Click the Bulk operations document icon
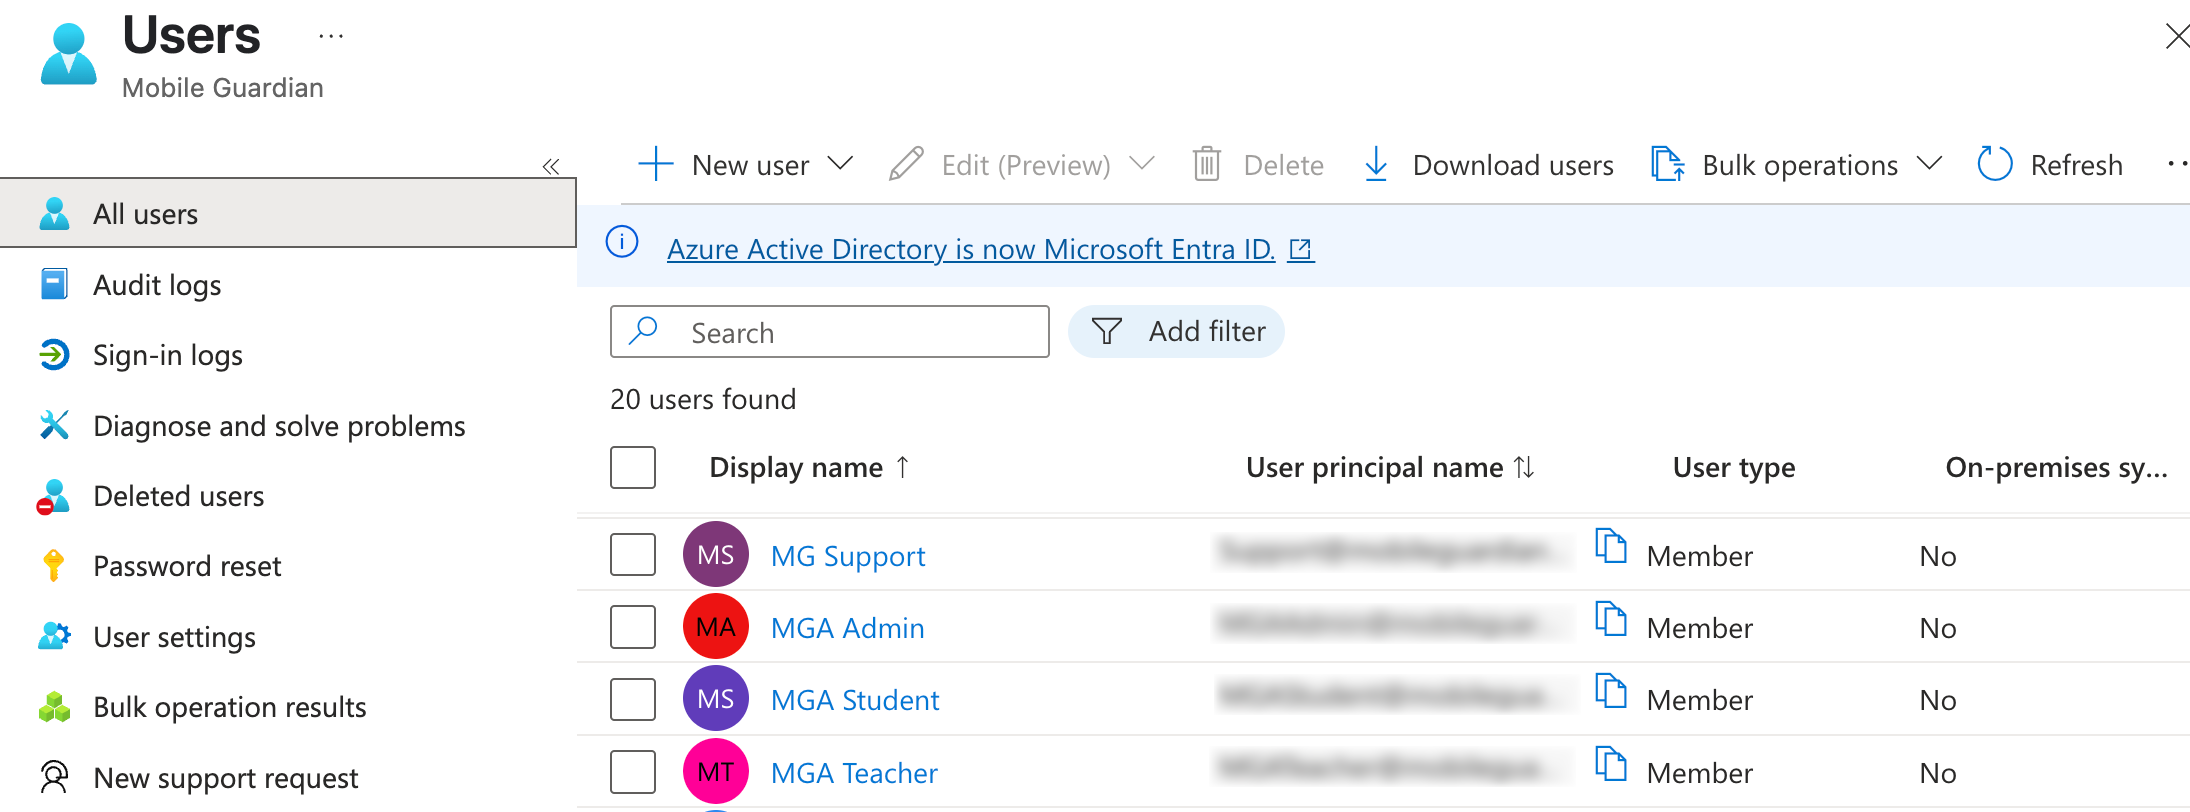Viewport: 2190px width, 812px height. (1667, 164)
